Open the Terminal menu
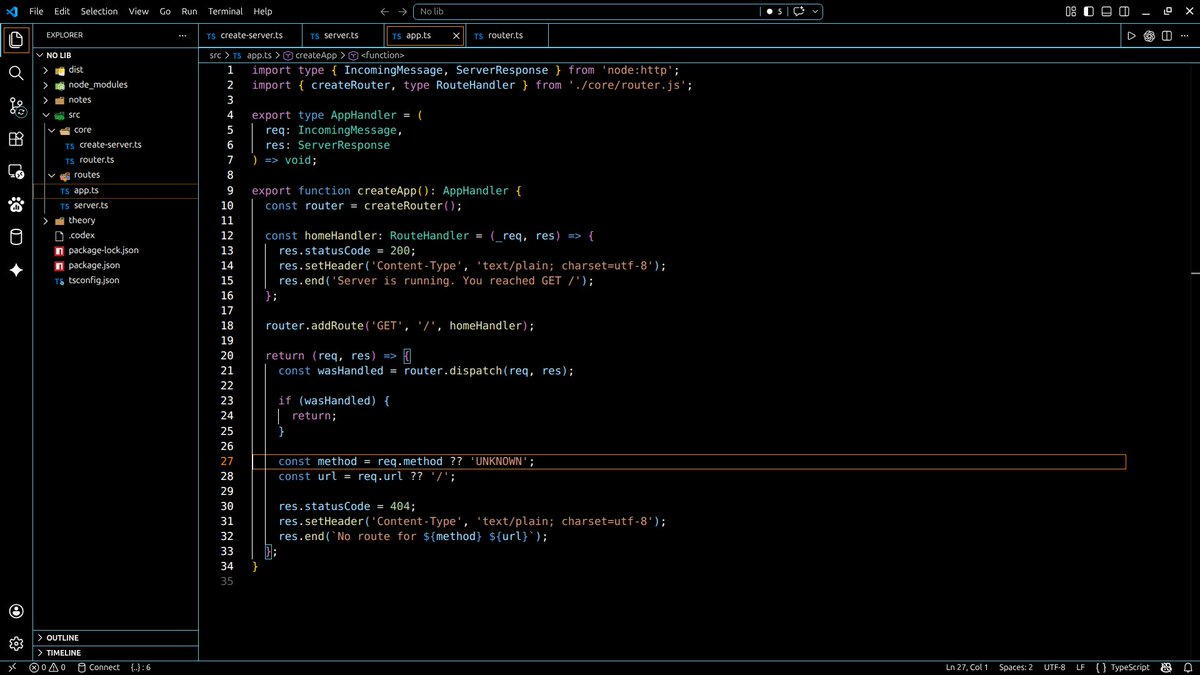 click(225, 11)
